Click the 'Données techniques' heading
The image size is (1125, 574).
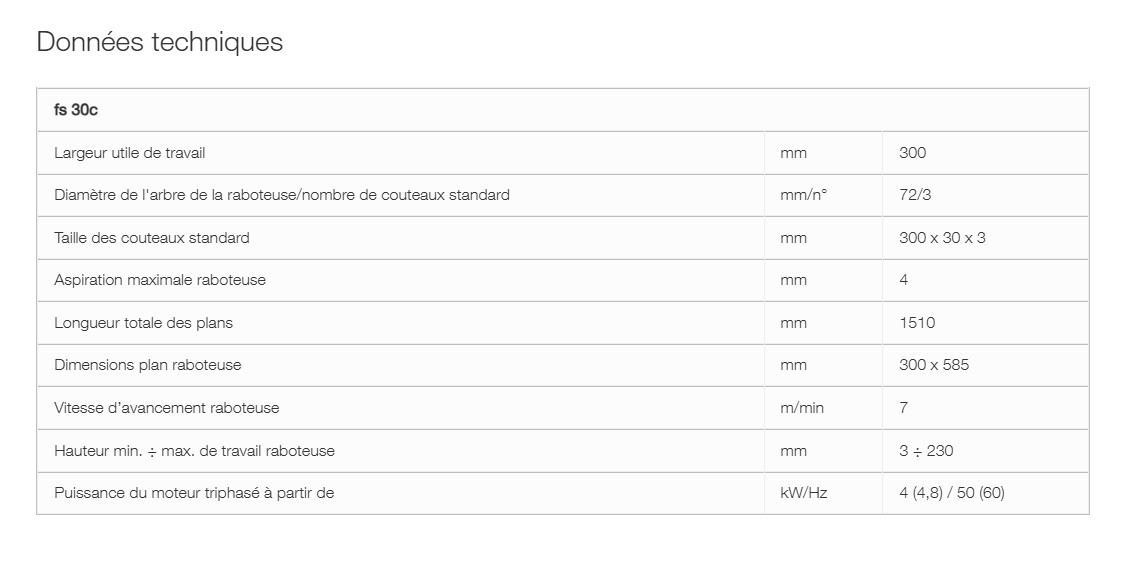click(159, 42)
